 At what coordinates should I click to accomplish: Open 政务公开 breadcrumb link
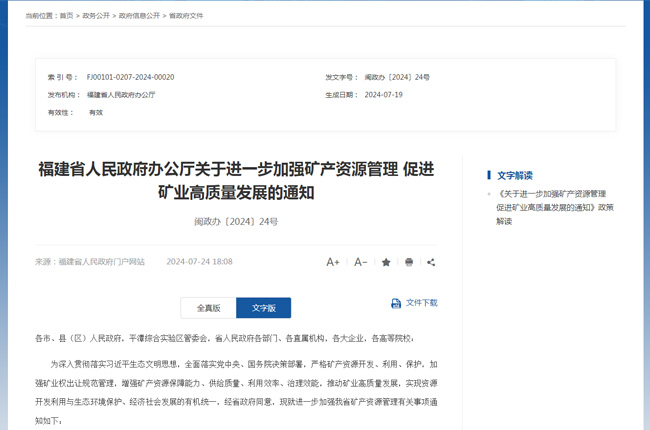click(x=97, y=16)
